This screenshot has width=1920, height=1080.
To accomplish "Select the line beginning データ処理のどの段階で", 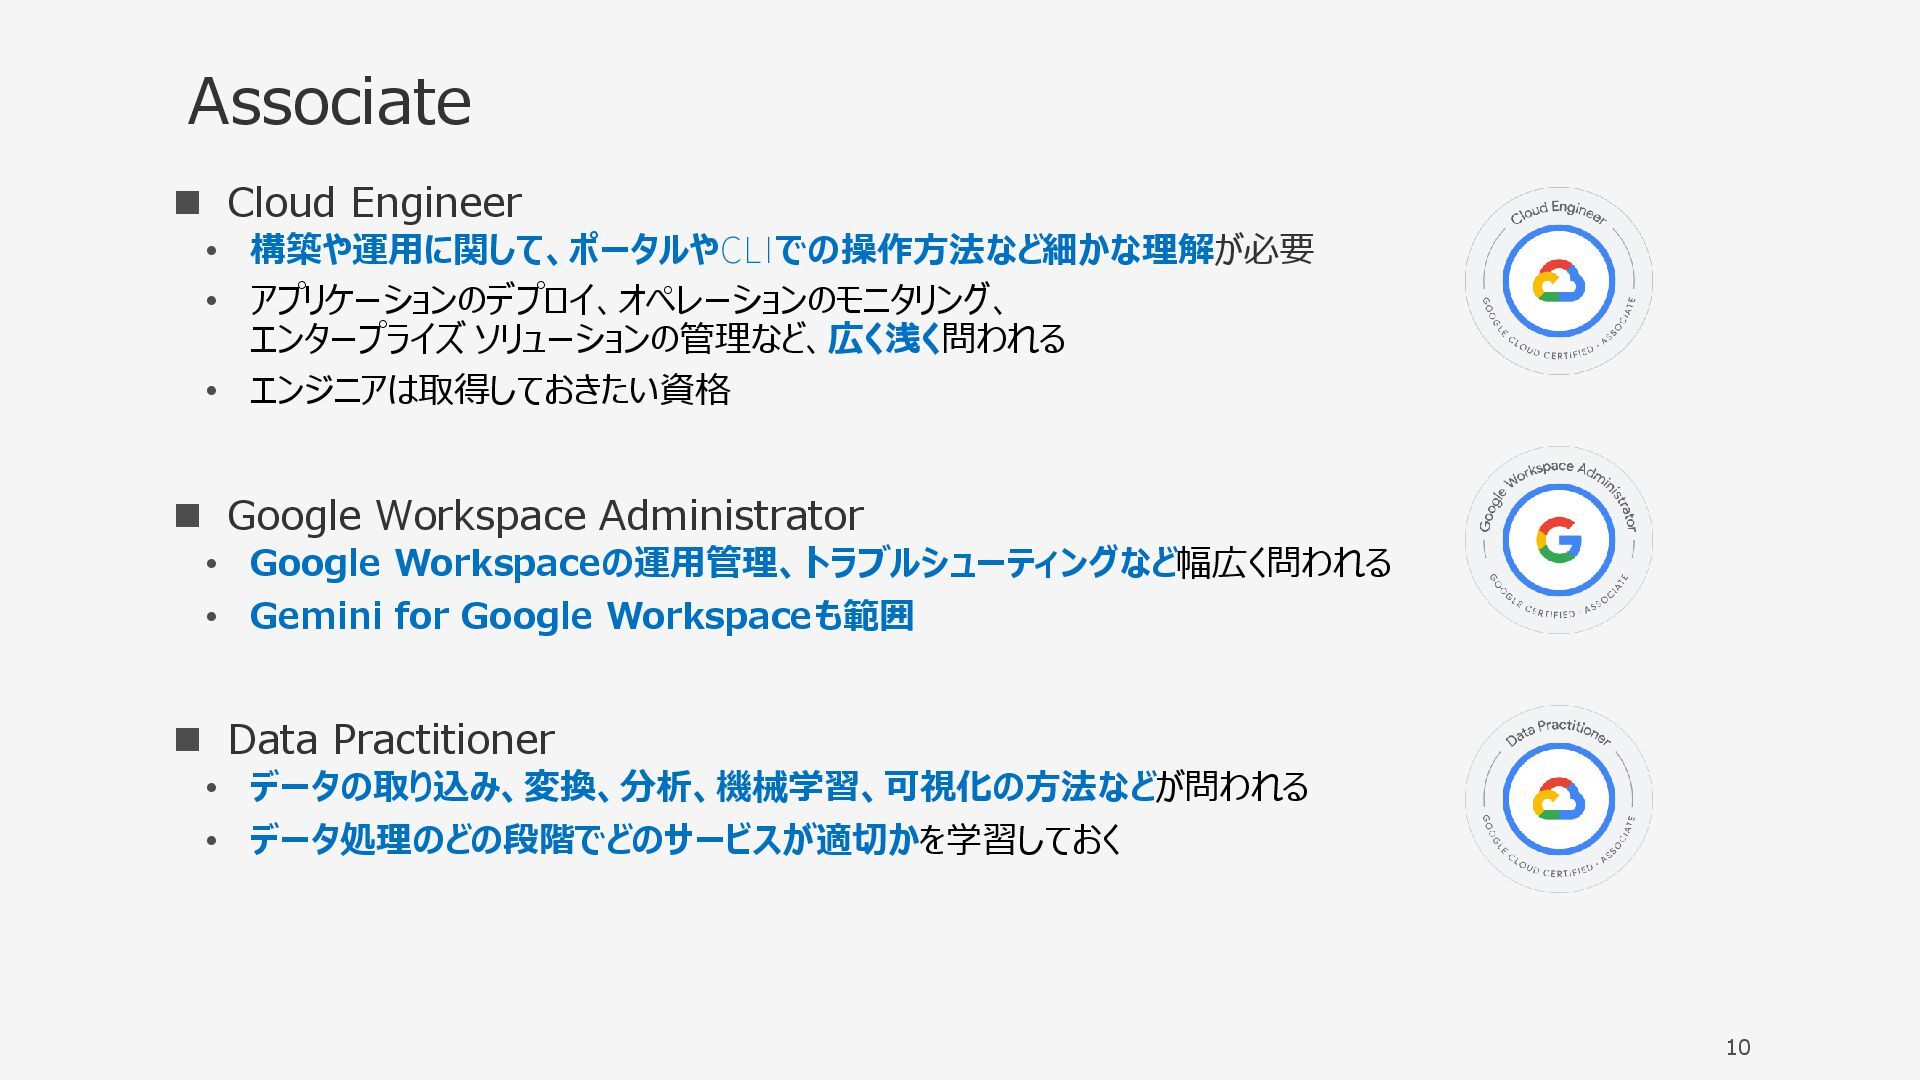I will point(685,839).
